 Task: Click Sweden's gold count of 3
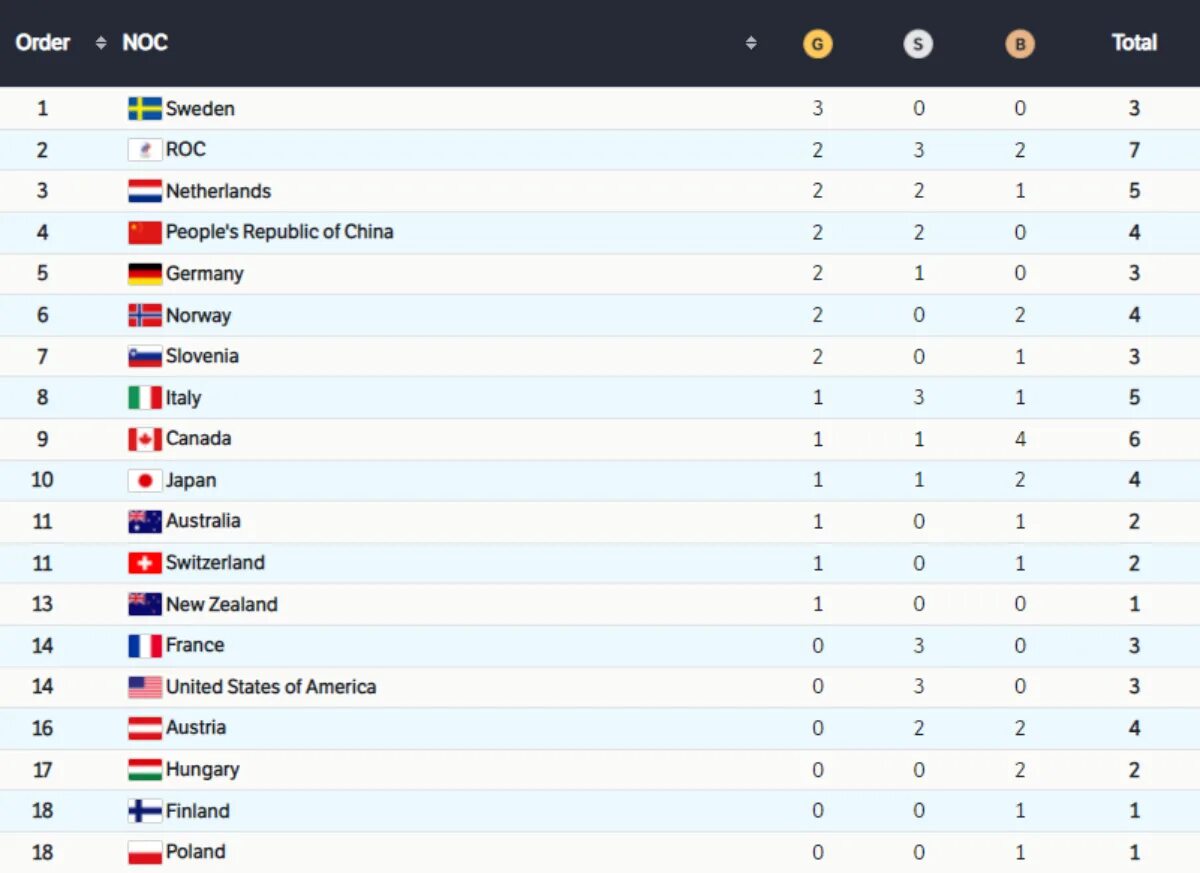[x=817, y=108]
